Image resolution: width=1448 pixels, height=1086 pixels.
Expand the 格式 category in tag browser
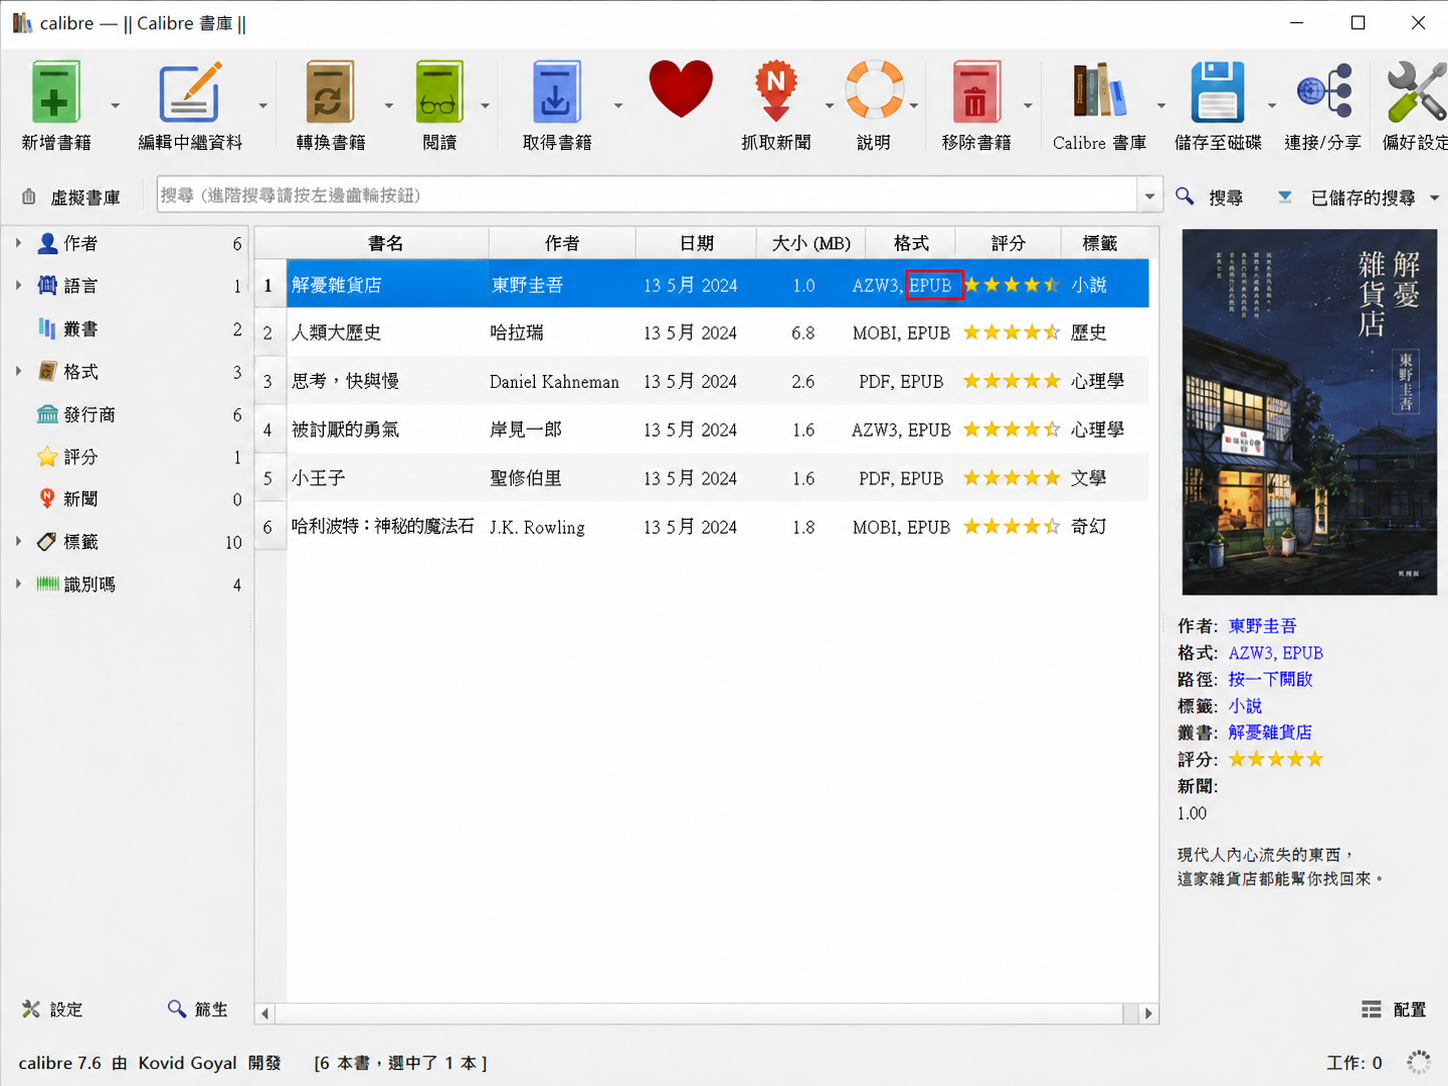18,371
